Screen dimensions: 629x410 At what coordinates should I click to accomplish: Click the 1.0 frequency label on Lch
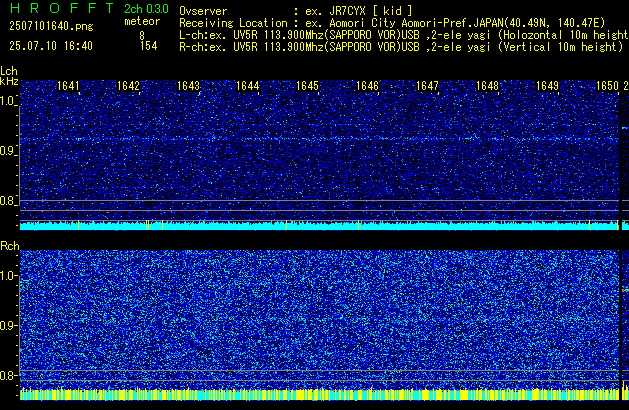click(7, 101)
